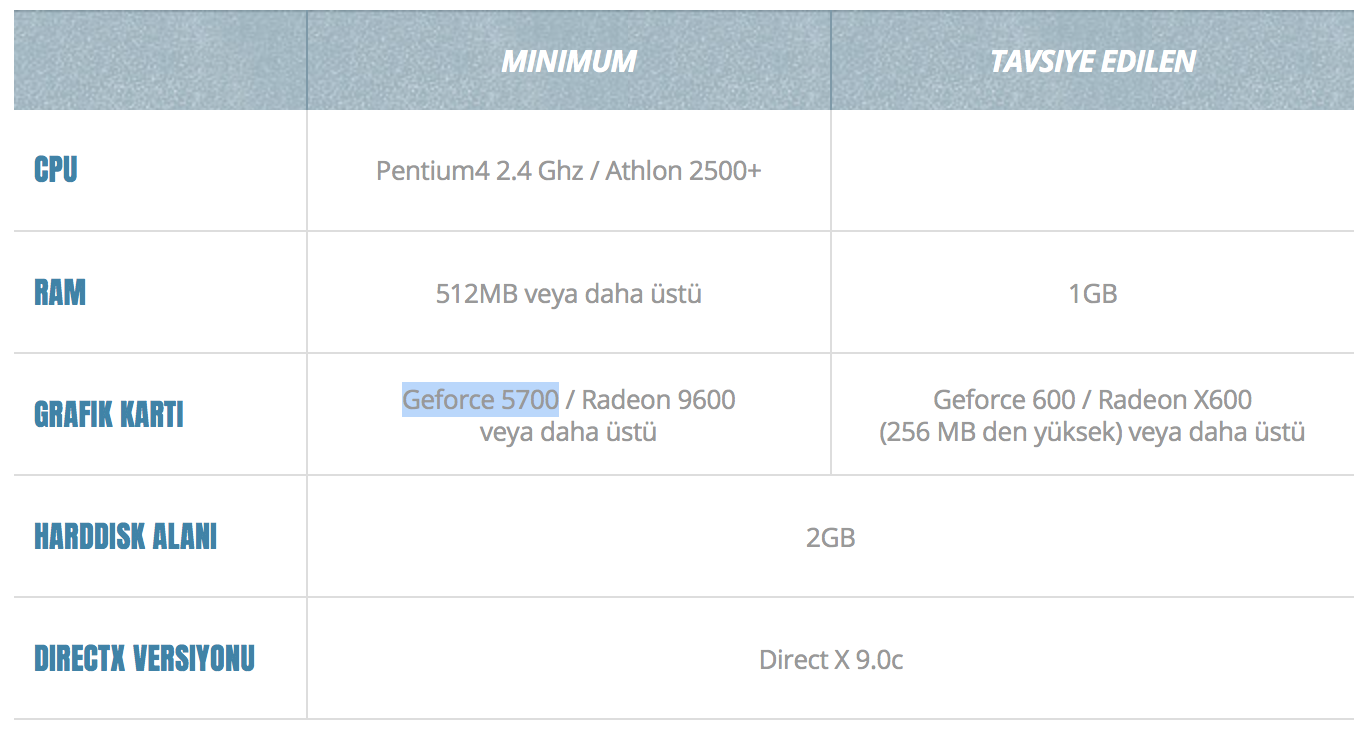Viewport: 1368px width, 740px height.
Task: Click the 2GB hard disk value
Action: click(x=830, y=538)
